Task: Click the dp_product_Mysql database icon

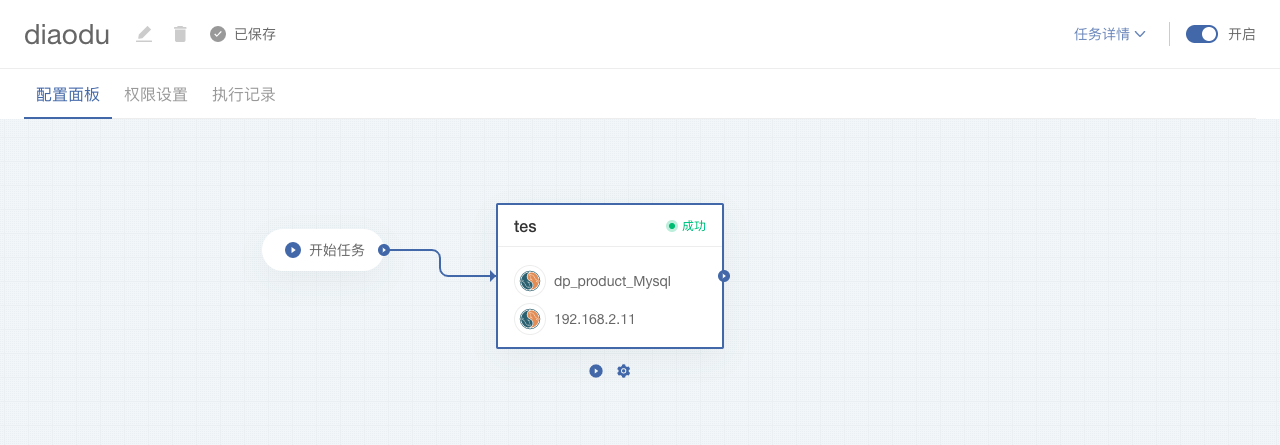Action: coord(530,281)
